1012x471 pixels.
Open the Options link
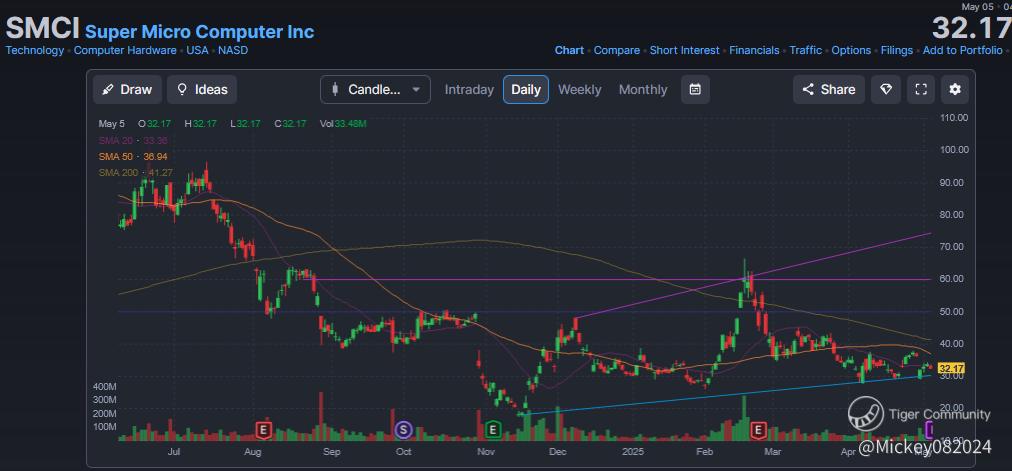[x=851, y=50]
